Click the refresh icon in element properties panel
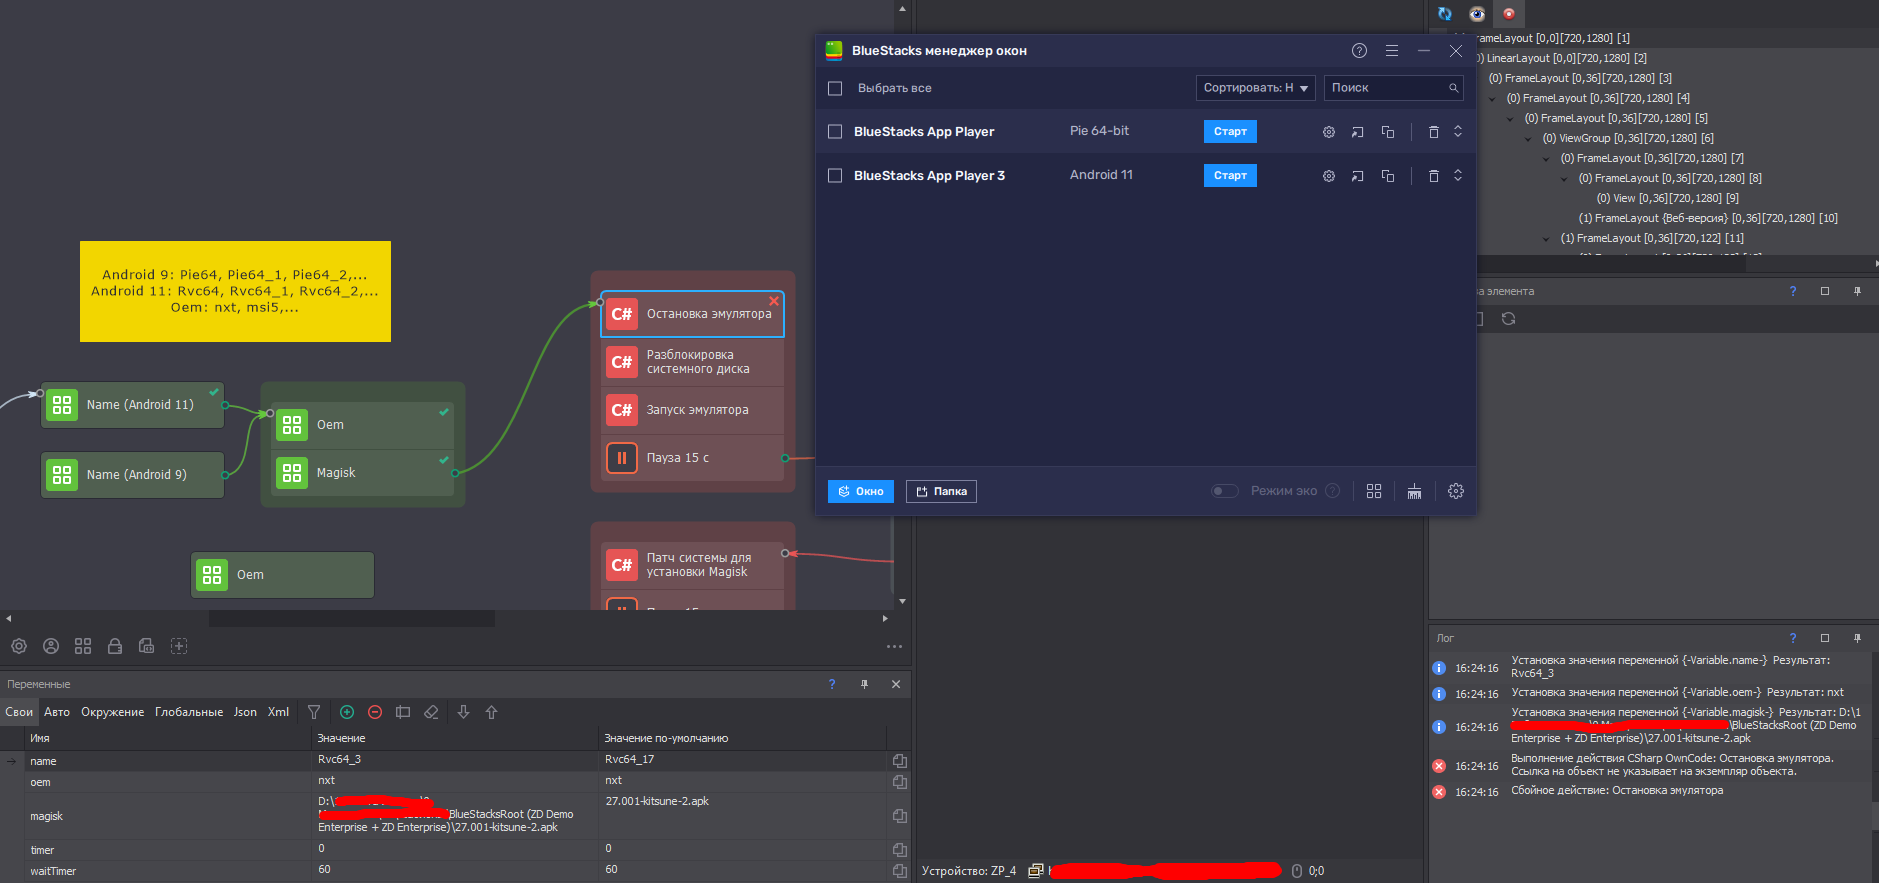 (x=1509, y=319)
